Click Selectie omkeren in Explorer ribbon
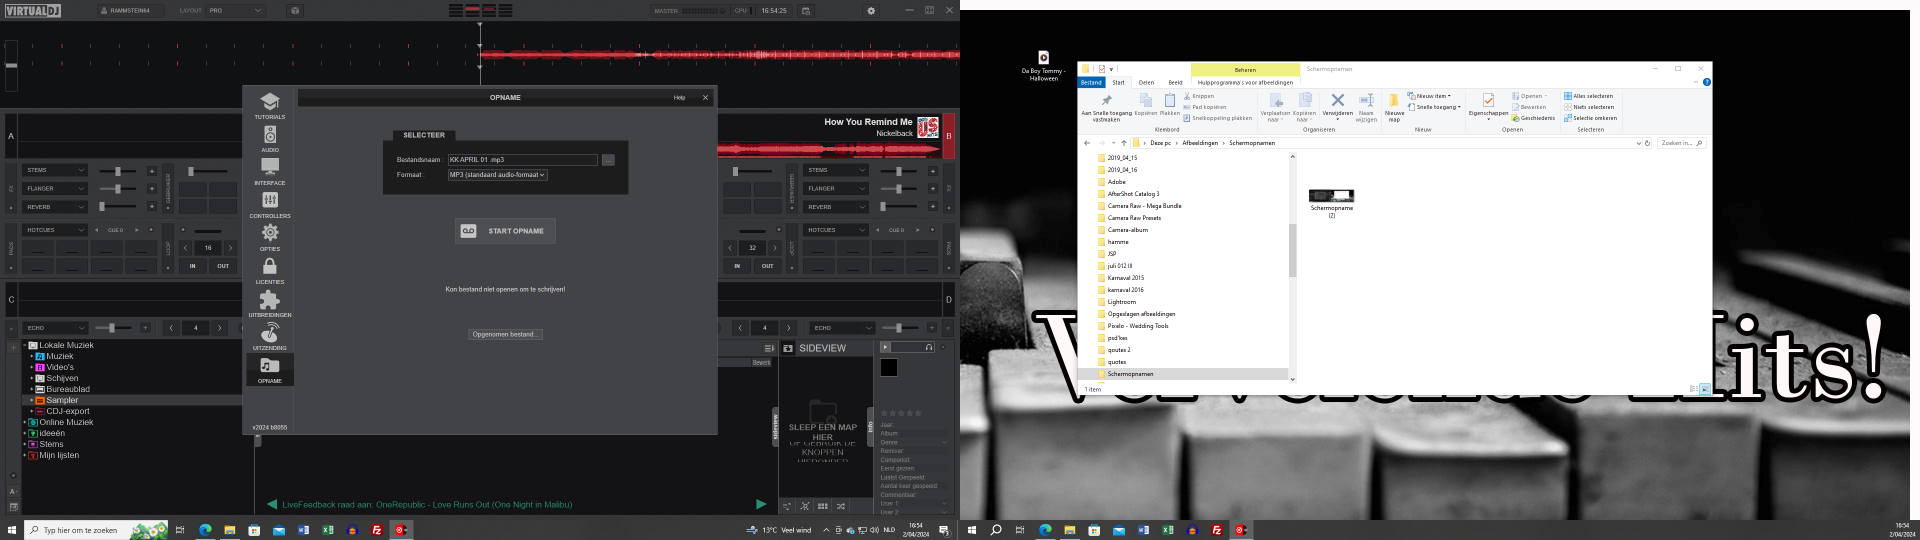 pyautogui.click(x=1590, y=118)
